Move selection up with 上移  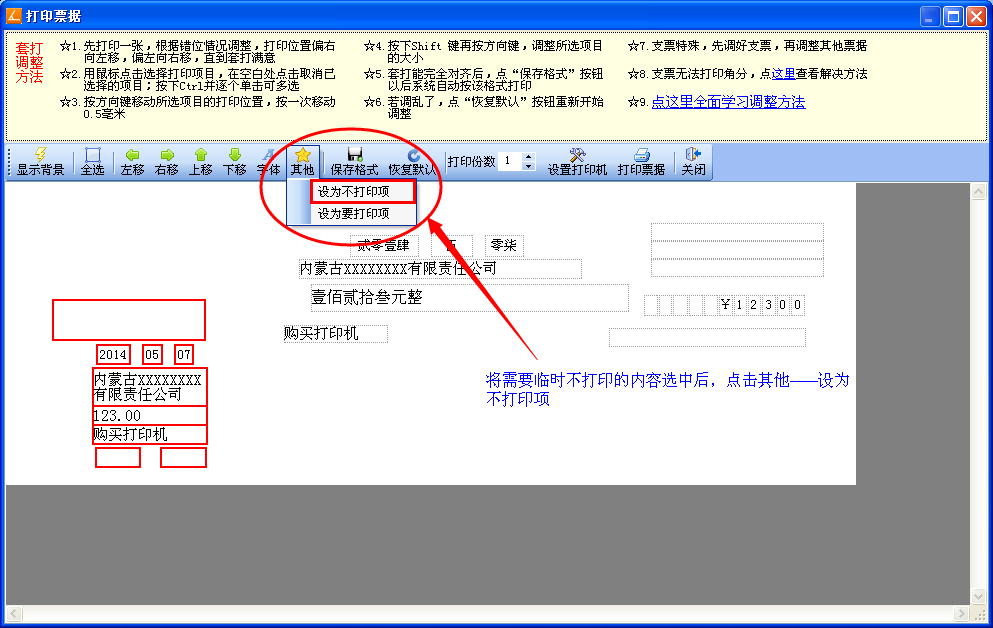[x=200, y=162]
